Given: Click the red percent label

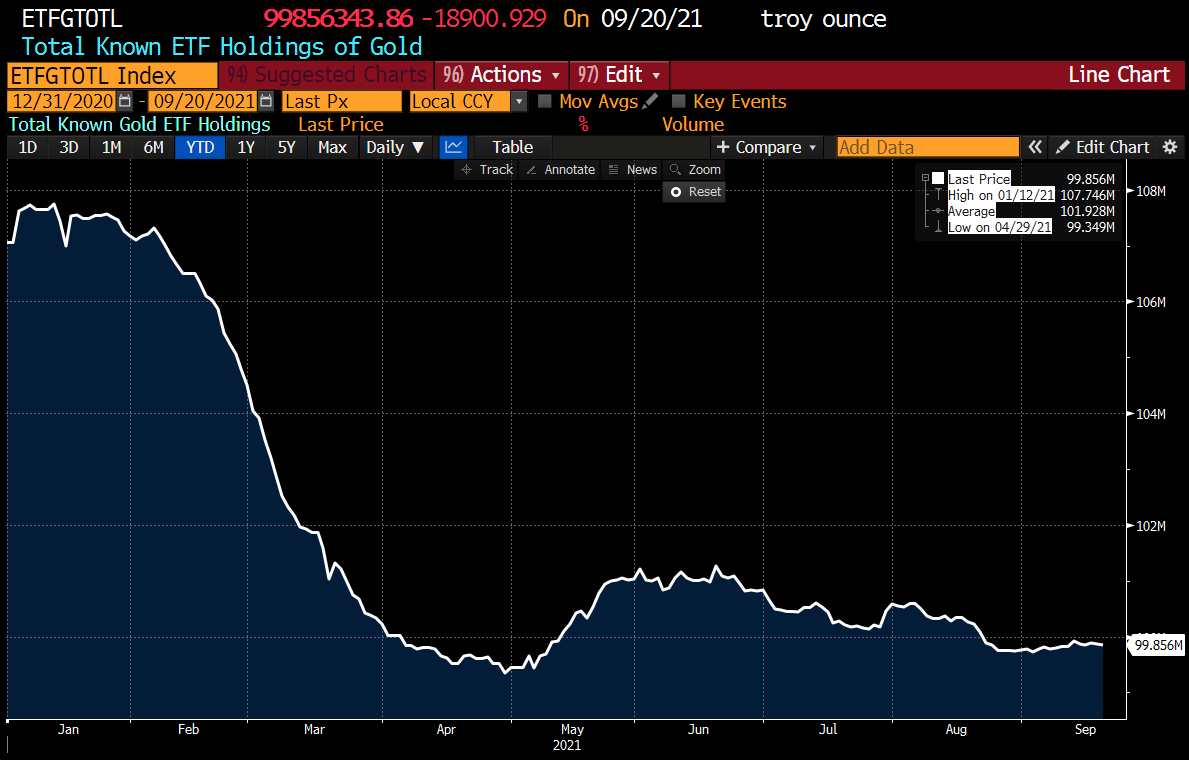Looking at the screenshot, I should tap(583, 124).
